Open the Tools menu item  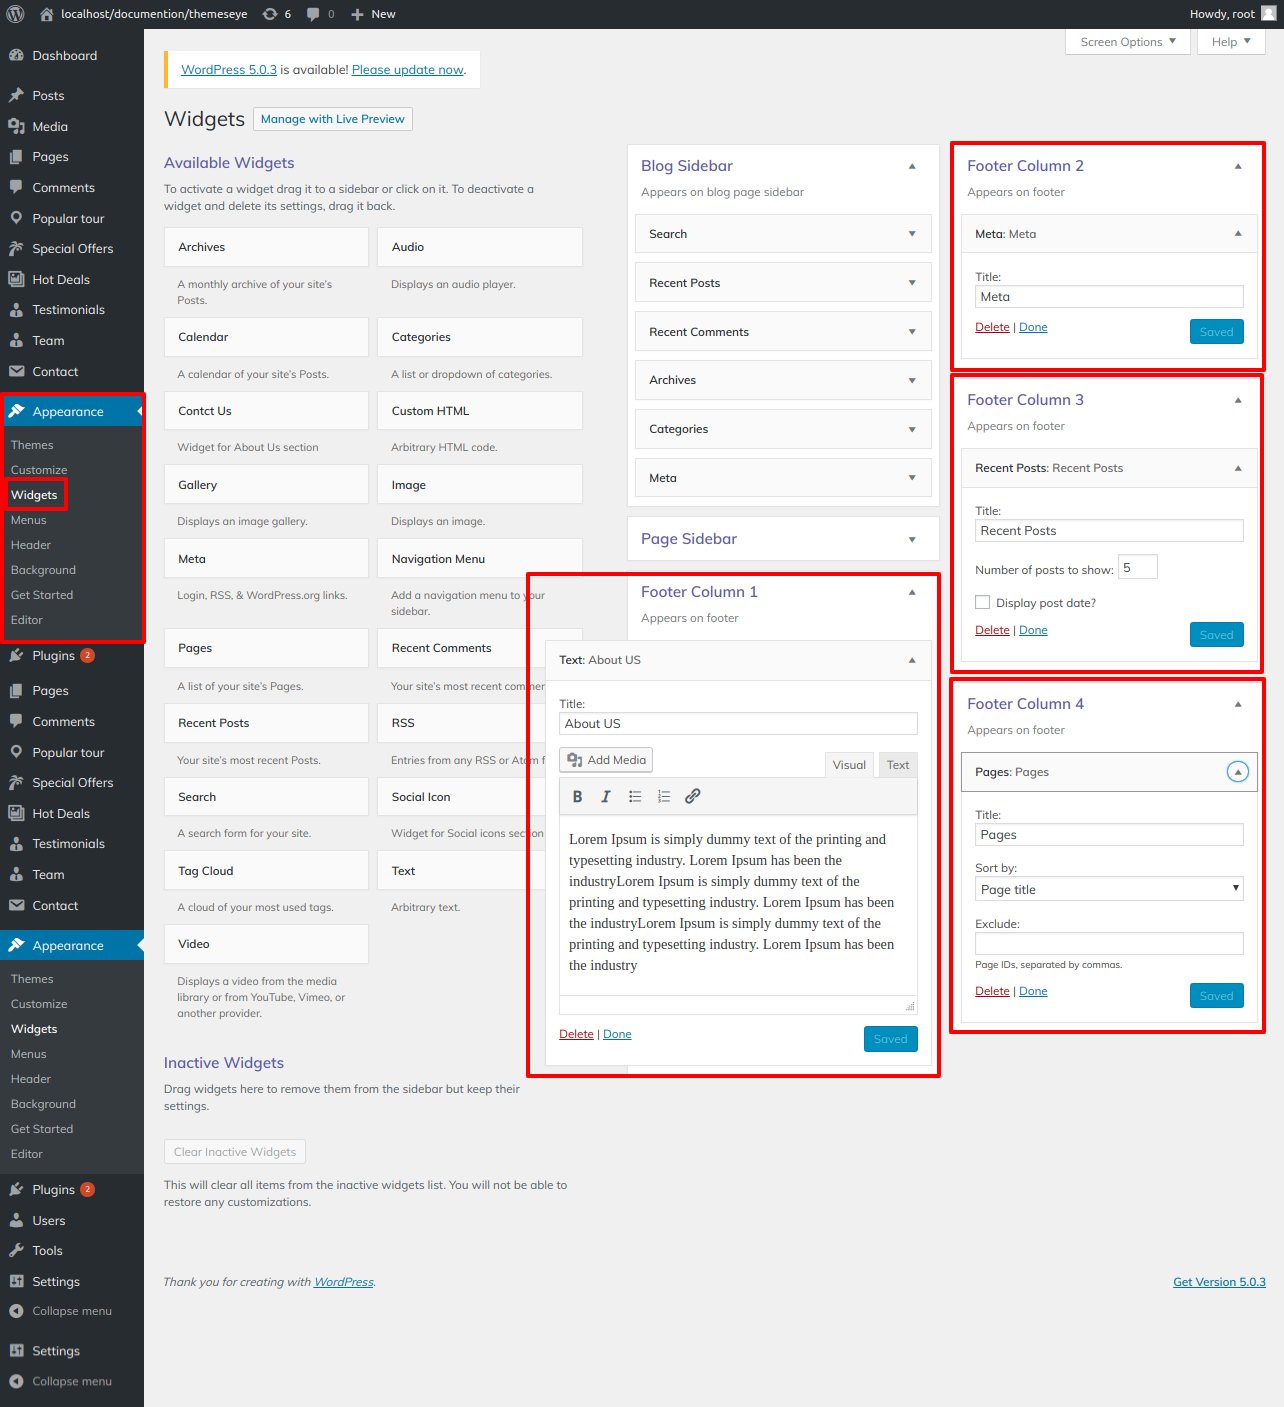point(47,1251)
